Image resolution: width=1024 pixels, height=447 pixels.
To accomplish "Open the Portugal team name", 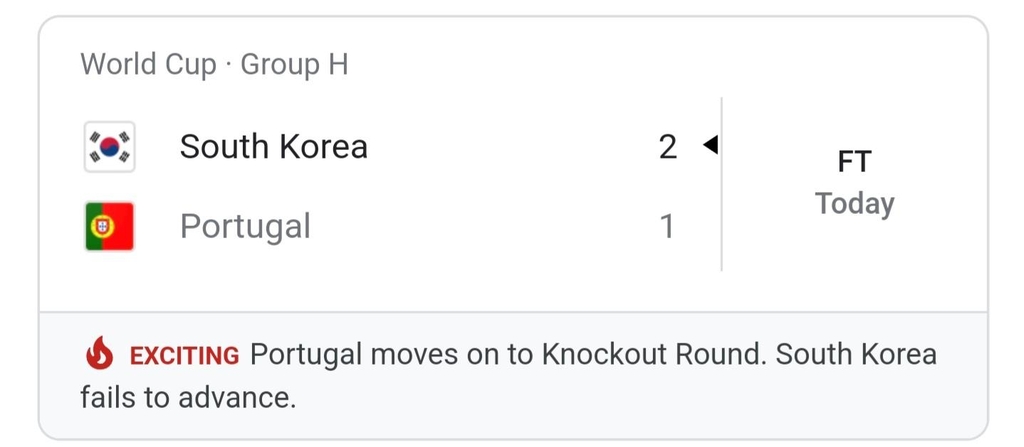I will click(245, 227).
